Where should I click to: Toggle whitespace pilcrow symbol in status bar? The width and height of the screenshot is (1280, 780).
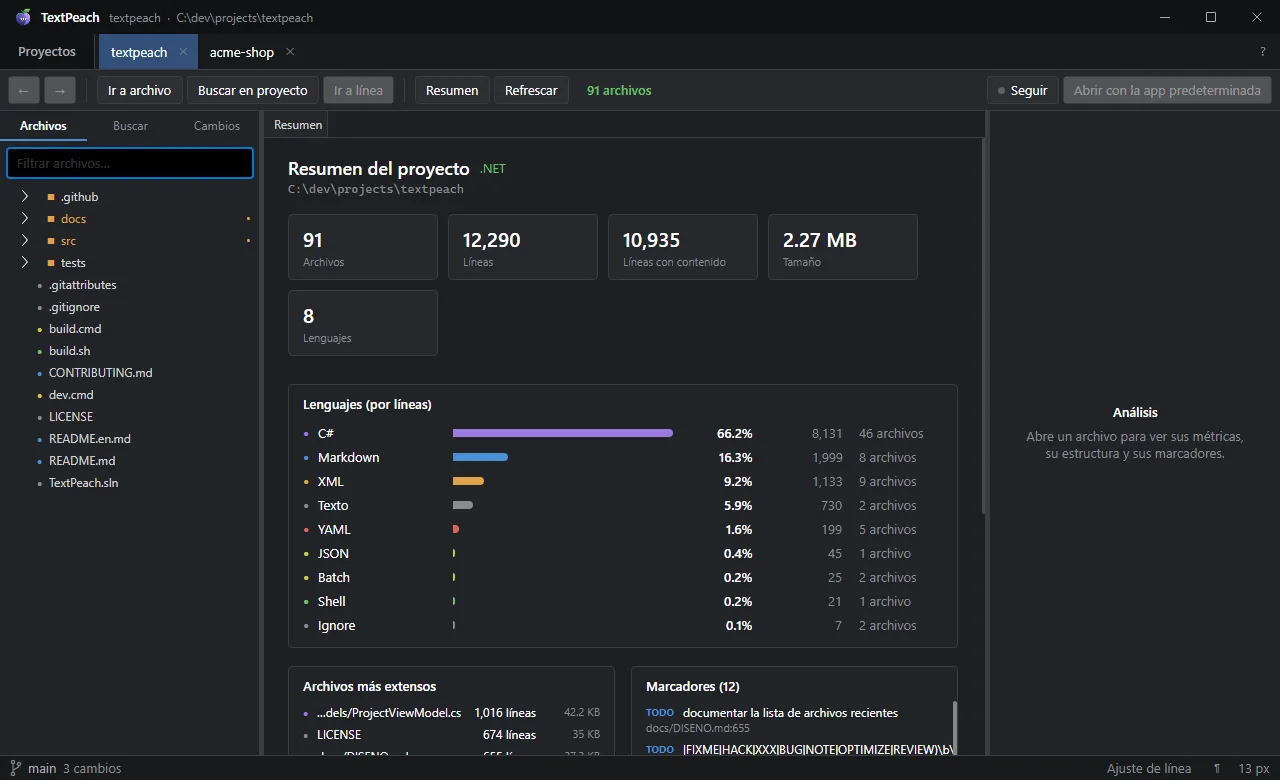coord(1217,768)
